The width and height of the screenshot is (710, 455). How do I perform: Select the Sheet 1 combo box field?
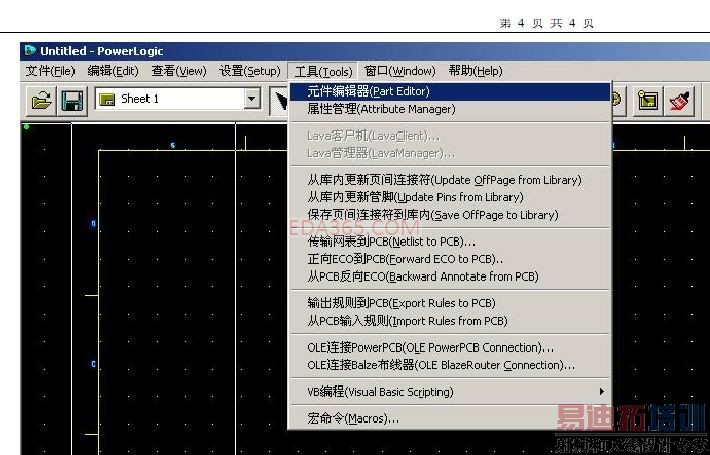tap(178, 99)
